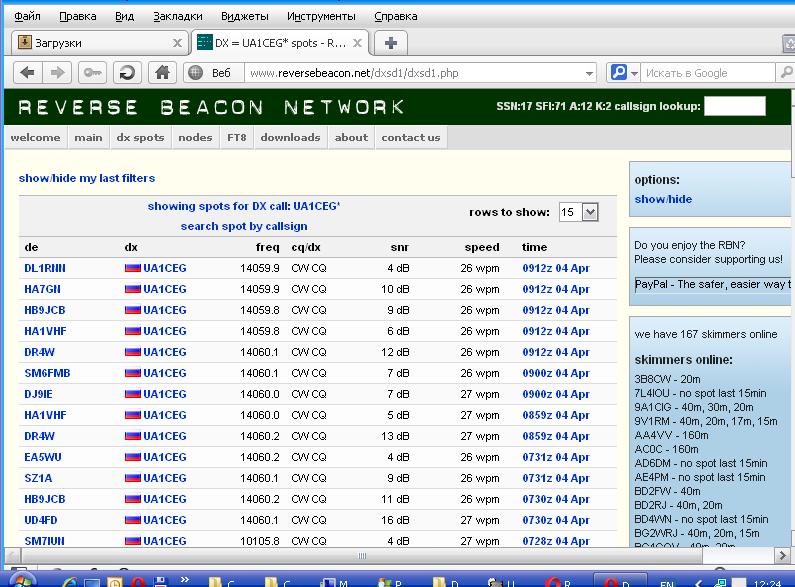Image resolution: width=795 pixels, height=587 pixels.
Task: Open spotter HA7GN link
Action: [43, 289]
